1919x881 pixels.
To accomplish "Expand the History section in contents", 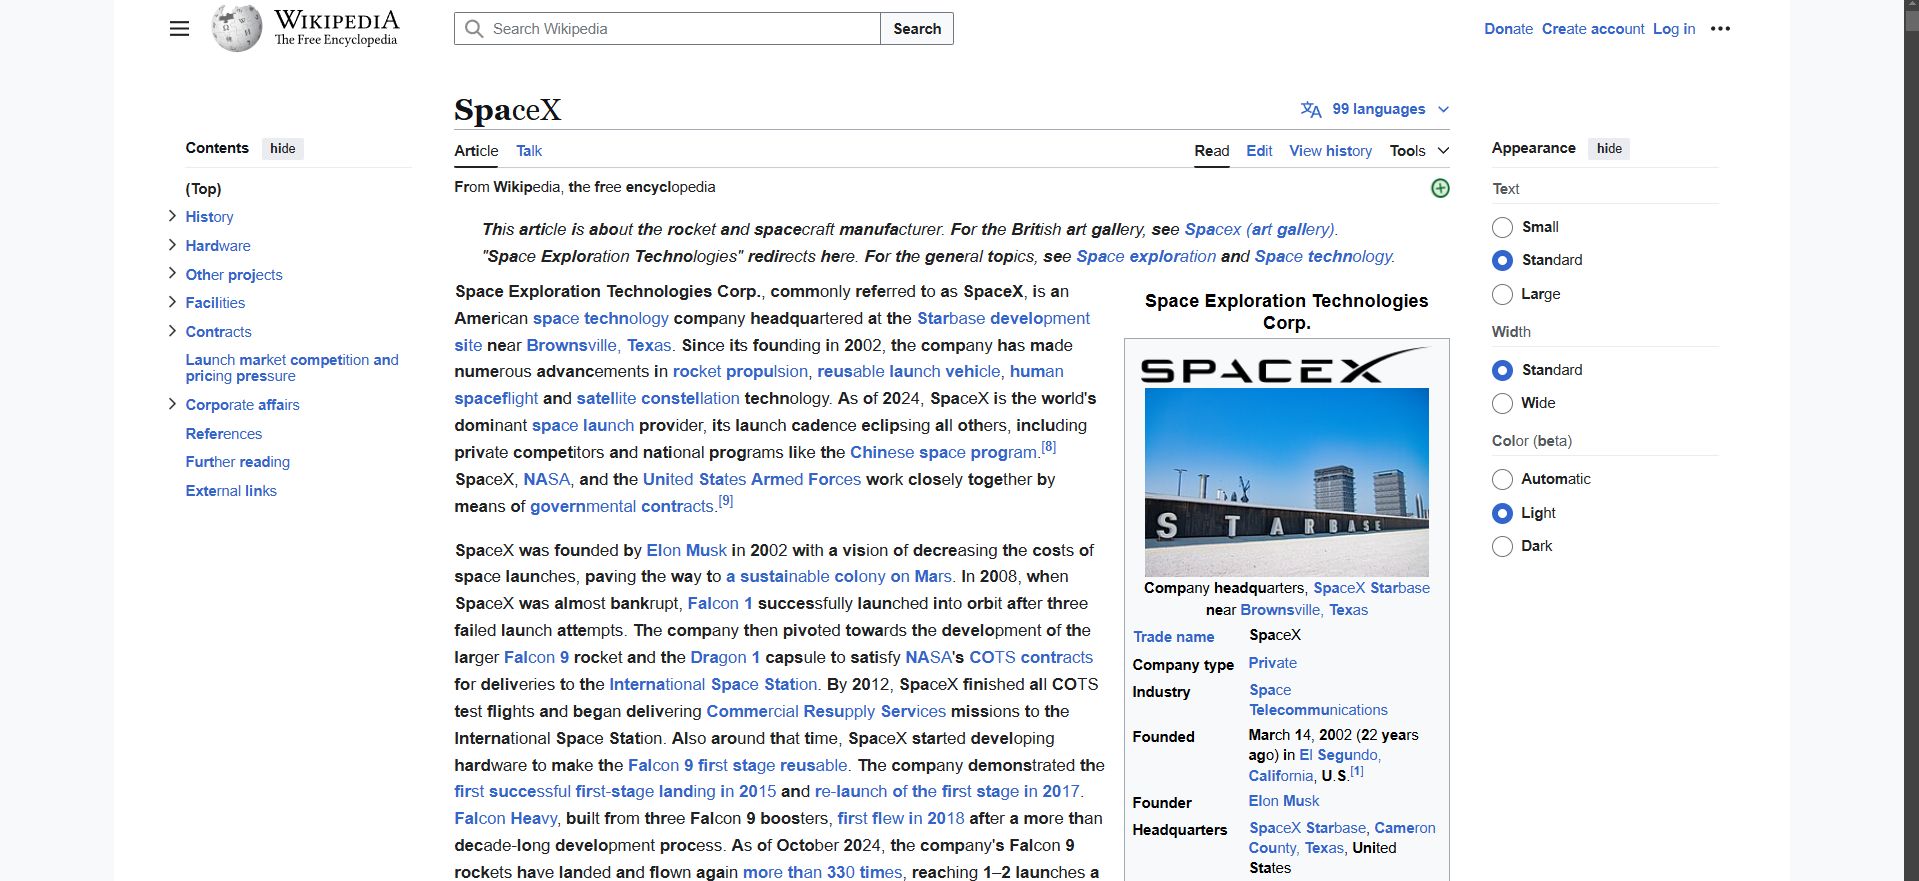I will [x=172, y=216].
